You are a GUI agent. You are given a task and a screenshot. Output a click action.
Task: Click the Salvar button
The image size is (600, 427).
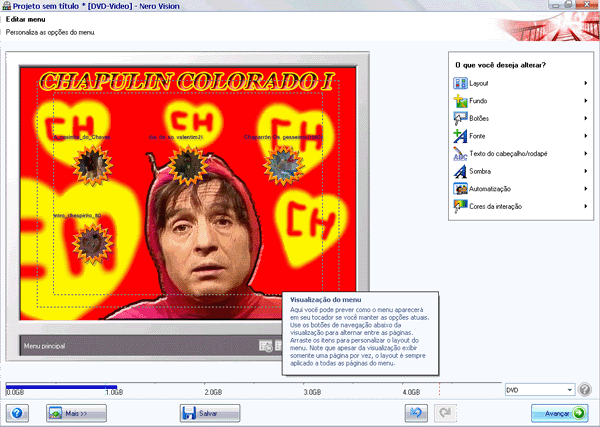click(210, 412)
